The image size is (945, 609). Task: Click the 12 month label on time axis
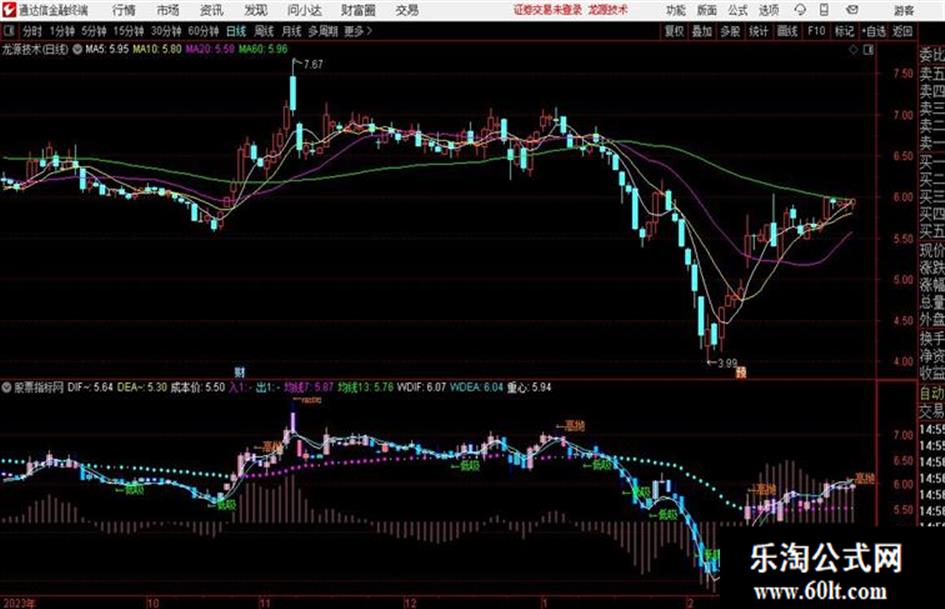[x=410, y=603]
